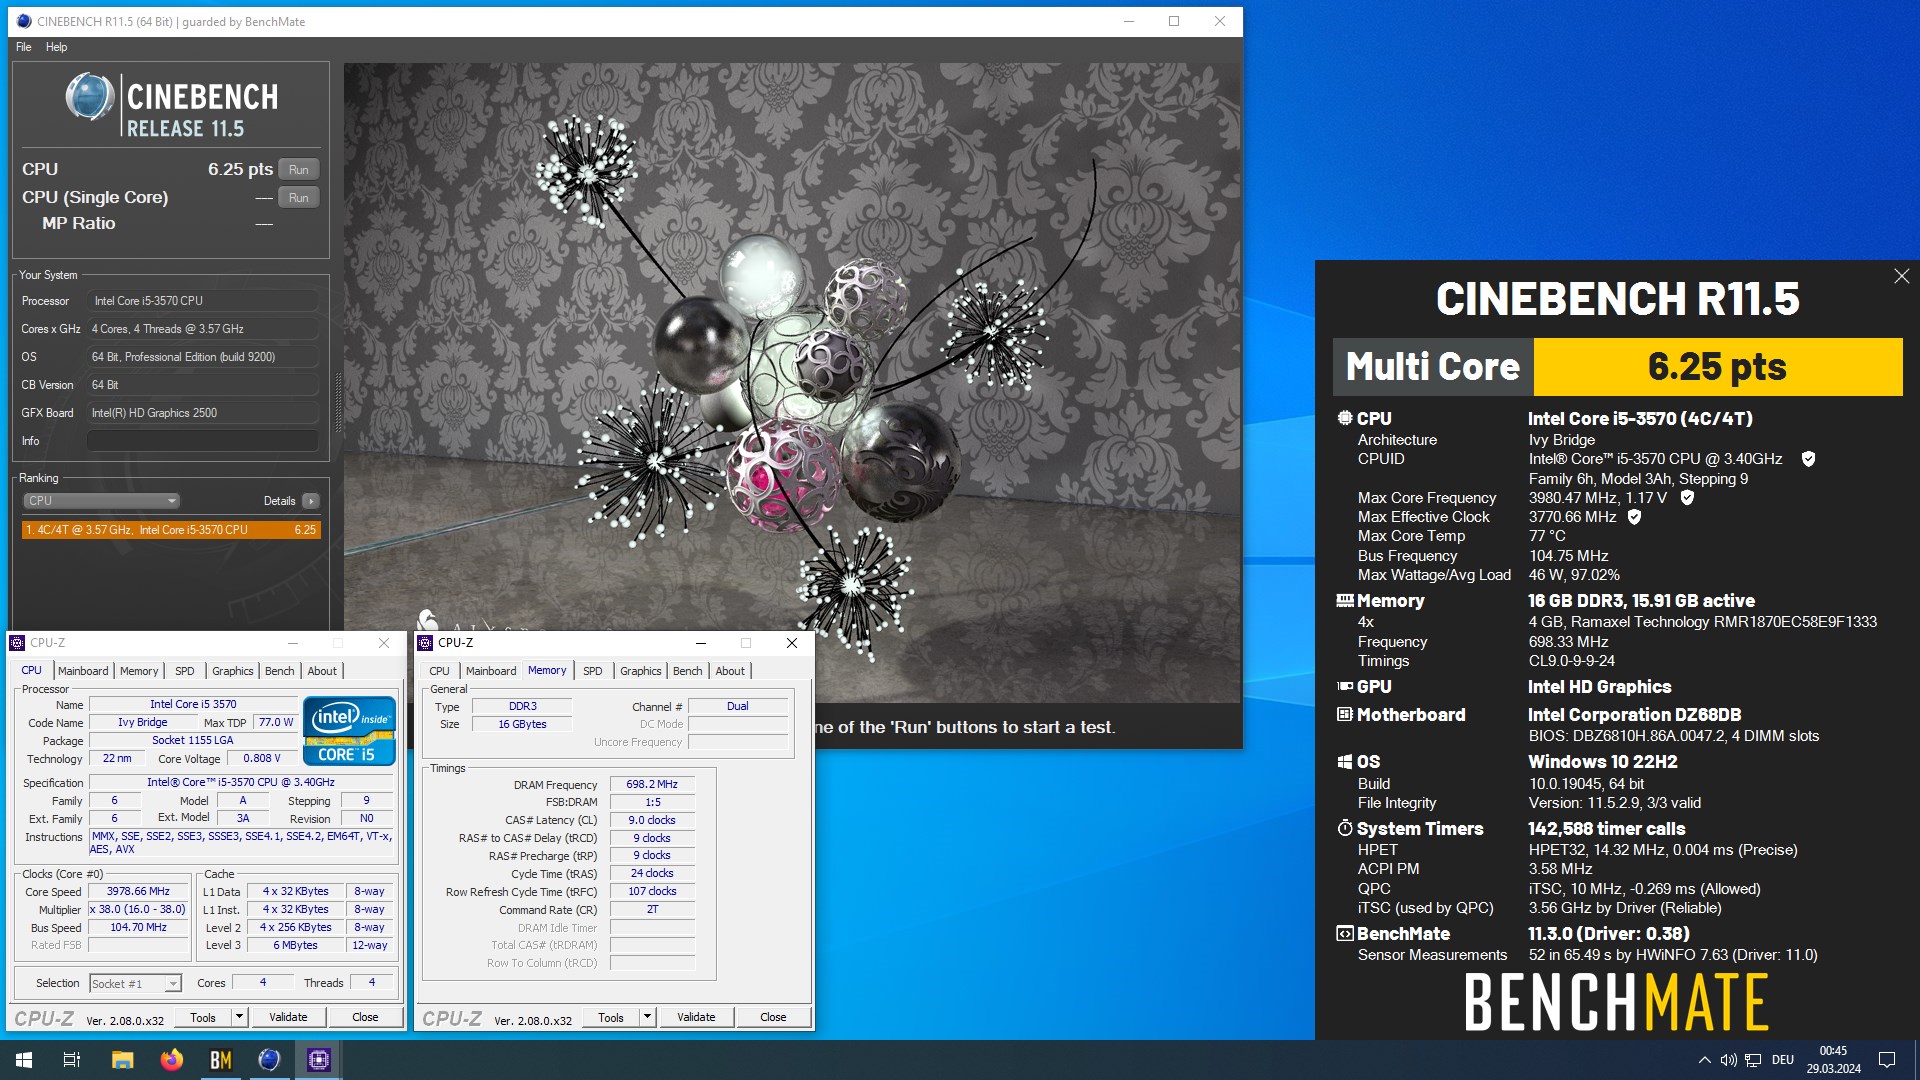This screenshot has height=1080, width=1920.
Task: Click the Cinebench title bar icon
Action: (x=24, y=21)
